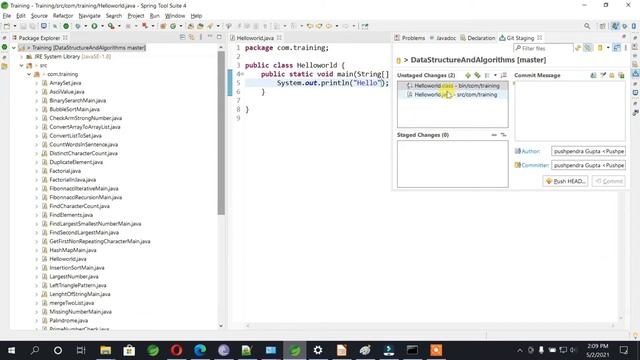Screen dimensions: 640x360
Task: Unstage selected files in Staged Changes
Action: (x=494, y=135)
